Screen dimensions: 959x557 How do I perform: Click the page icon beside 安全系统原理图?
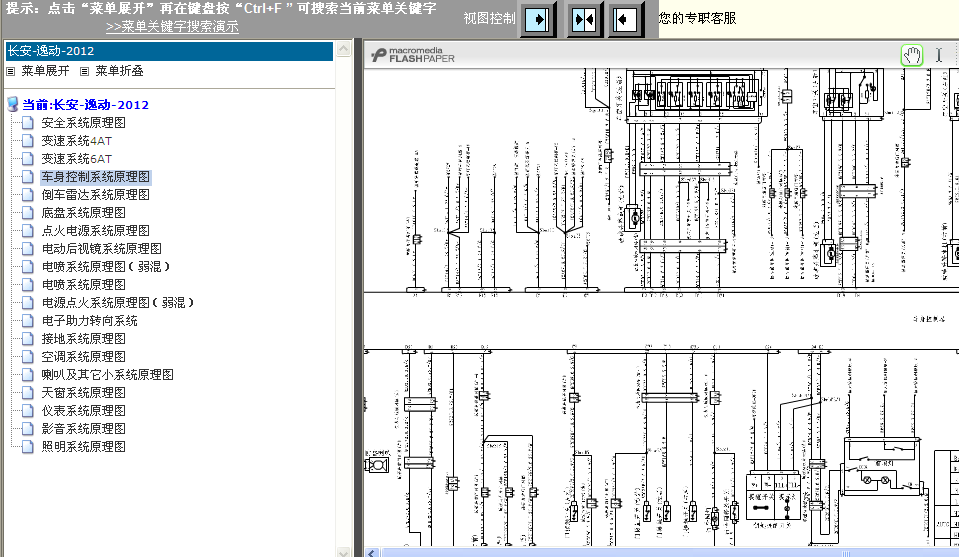click(28, 123)
